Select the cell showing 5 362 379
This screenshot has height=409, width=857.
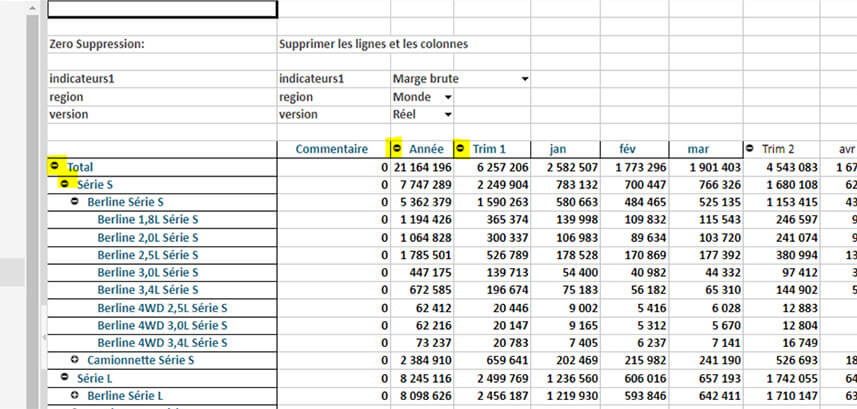coord(422,202)
